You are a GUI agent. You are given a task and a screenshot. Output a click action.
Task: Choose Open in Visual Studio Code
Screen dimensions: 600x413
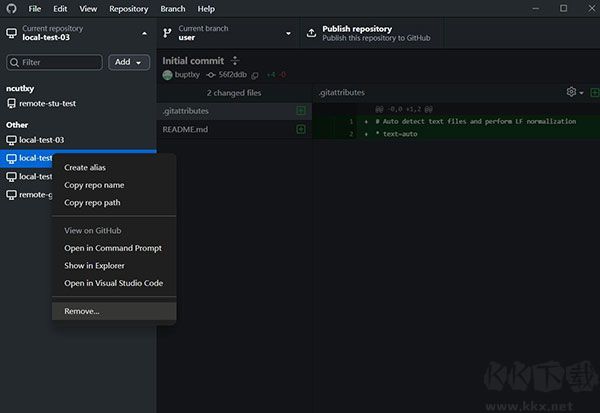[x=114, y=283]
